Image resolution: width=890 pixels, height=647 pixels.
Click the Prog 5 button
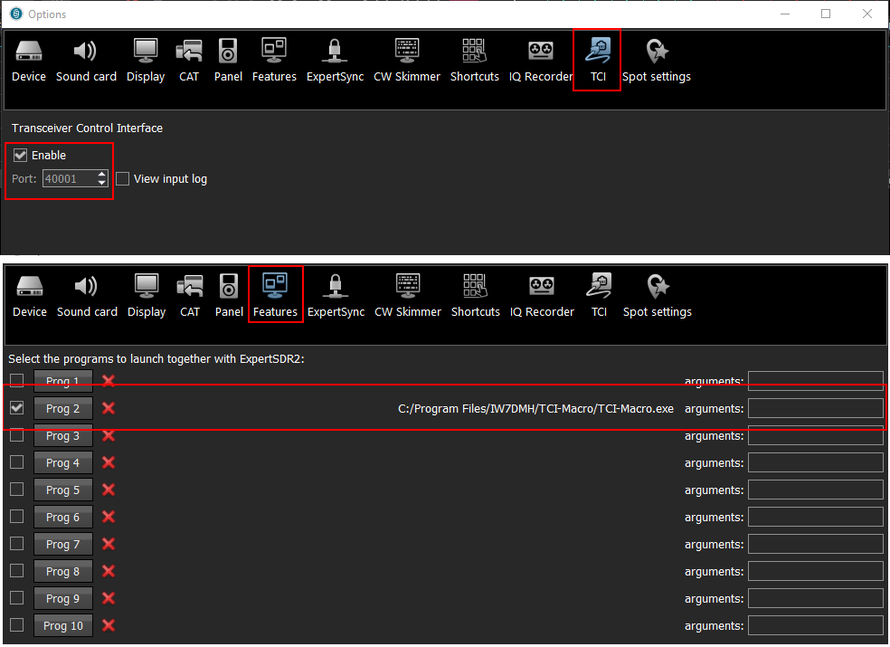(x=63, y=490)
